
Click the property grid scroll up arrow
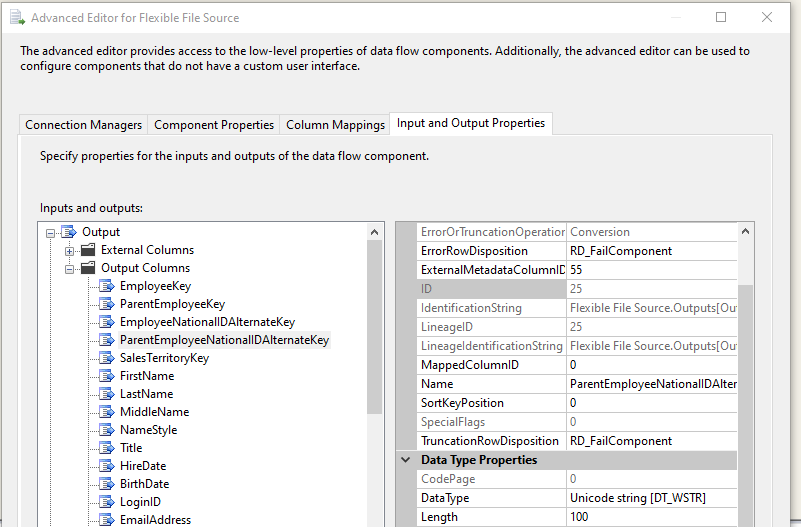coord(745,231)
